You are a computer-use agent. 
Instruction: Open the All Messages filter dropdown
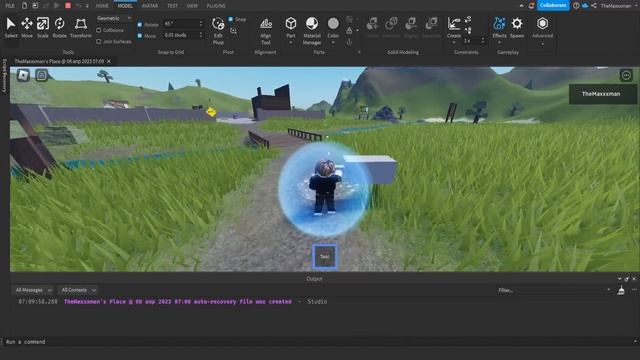pyautogui.click(x=33, y=290)
